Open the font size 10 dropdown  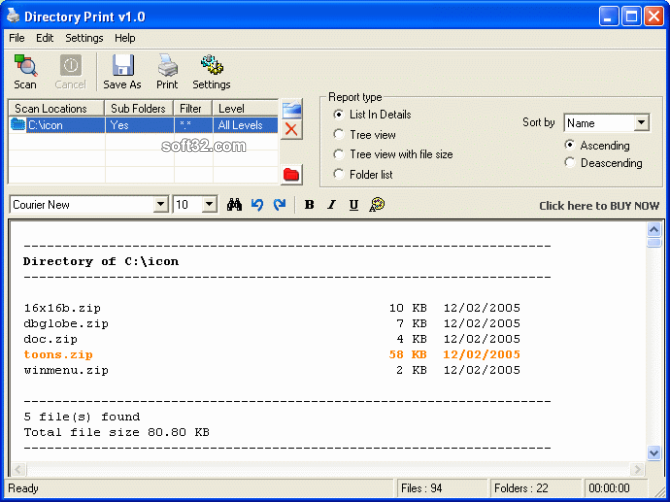point(209,205)
